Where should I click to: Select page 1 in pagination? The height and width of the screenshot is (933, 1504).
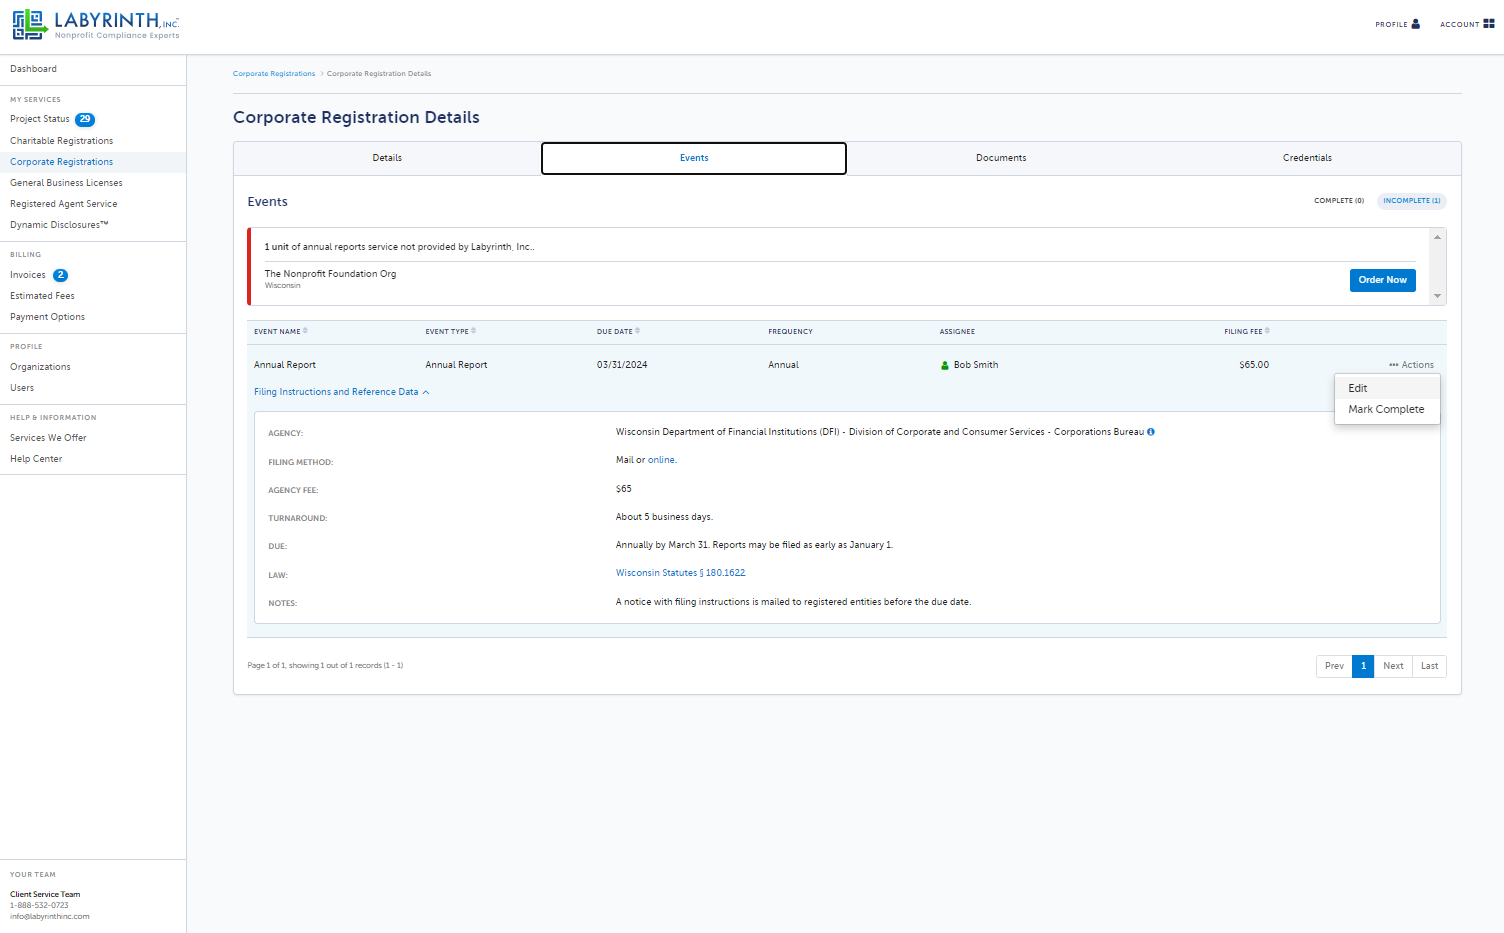(1363, 666)
